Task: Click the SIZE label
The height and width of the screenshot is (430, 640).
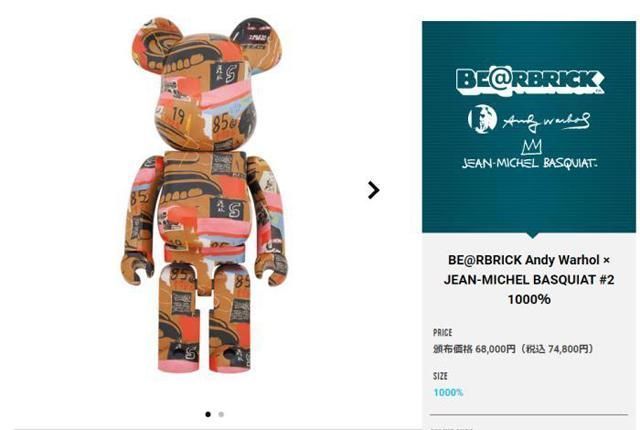Action: 440,376
